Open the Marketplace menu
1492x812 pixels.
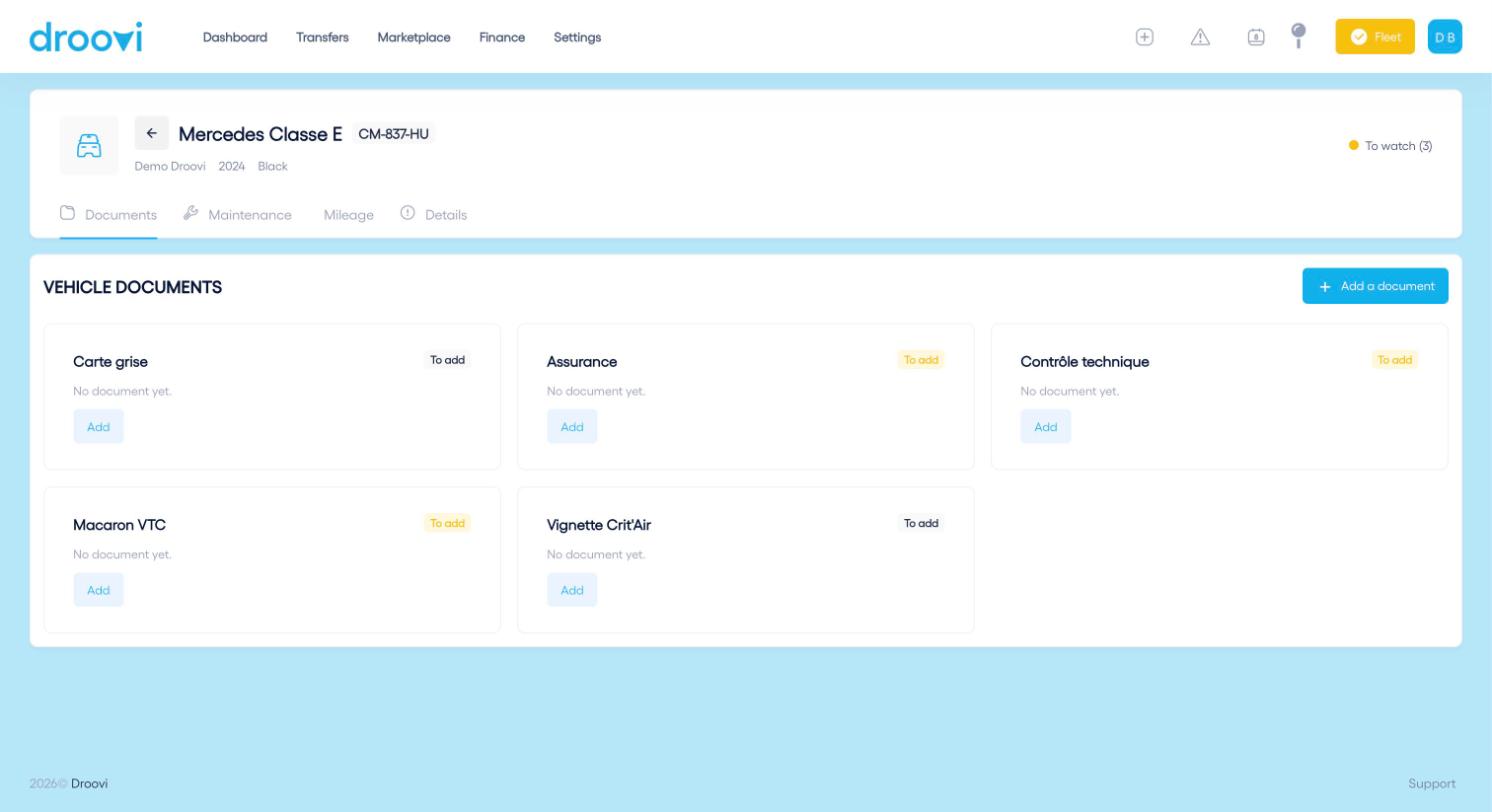[414, 37]
